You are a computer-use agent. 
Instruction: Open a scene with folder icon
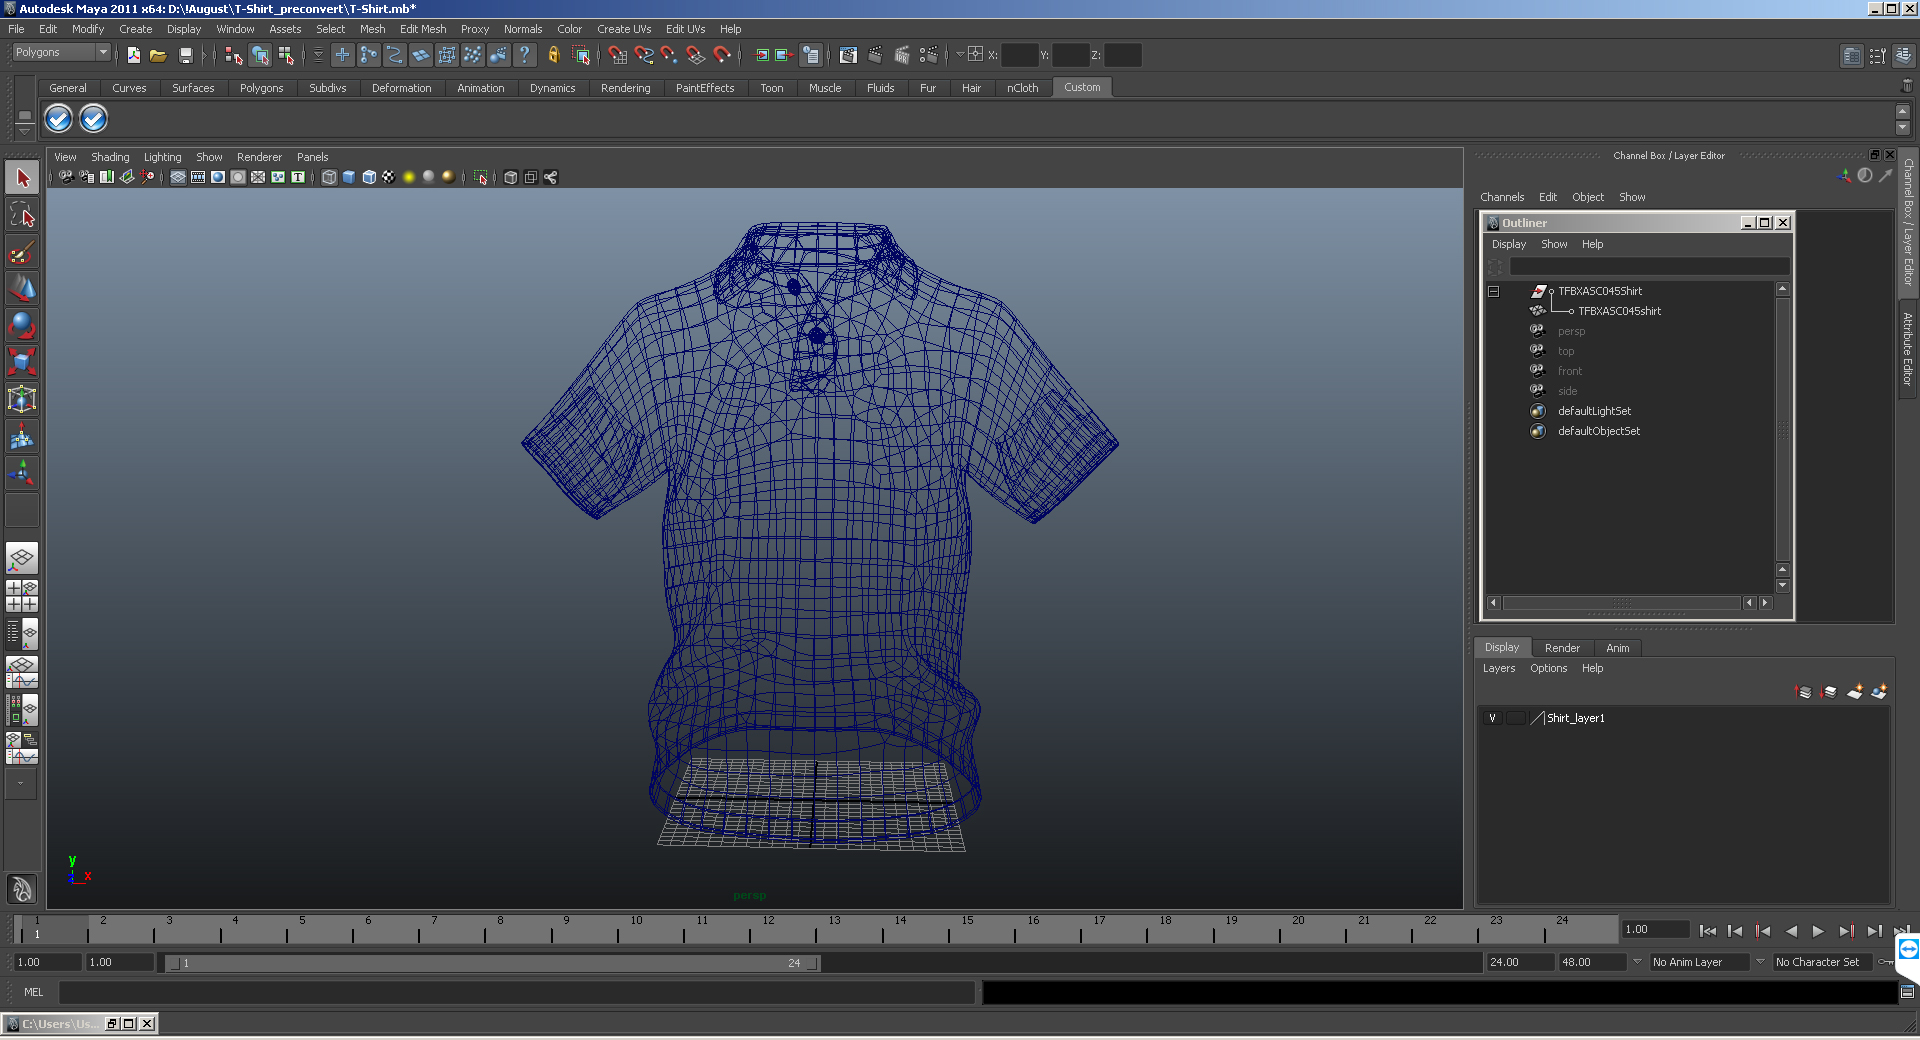158,55
